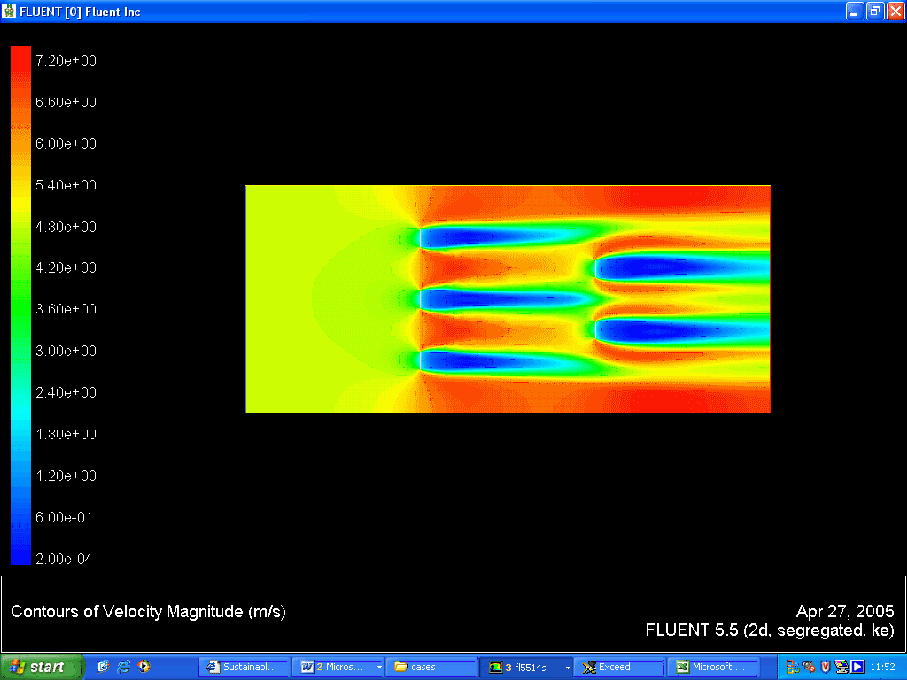Click the FLUENT icon in the title bar
907x680 pixels.
10,11
